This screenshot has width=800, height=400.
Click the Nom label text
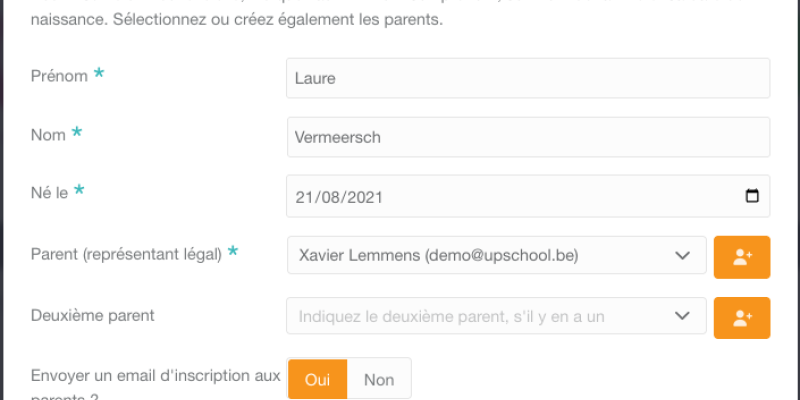click(48, 135)
